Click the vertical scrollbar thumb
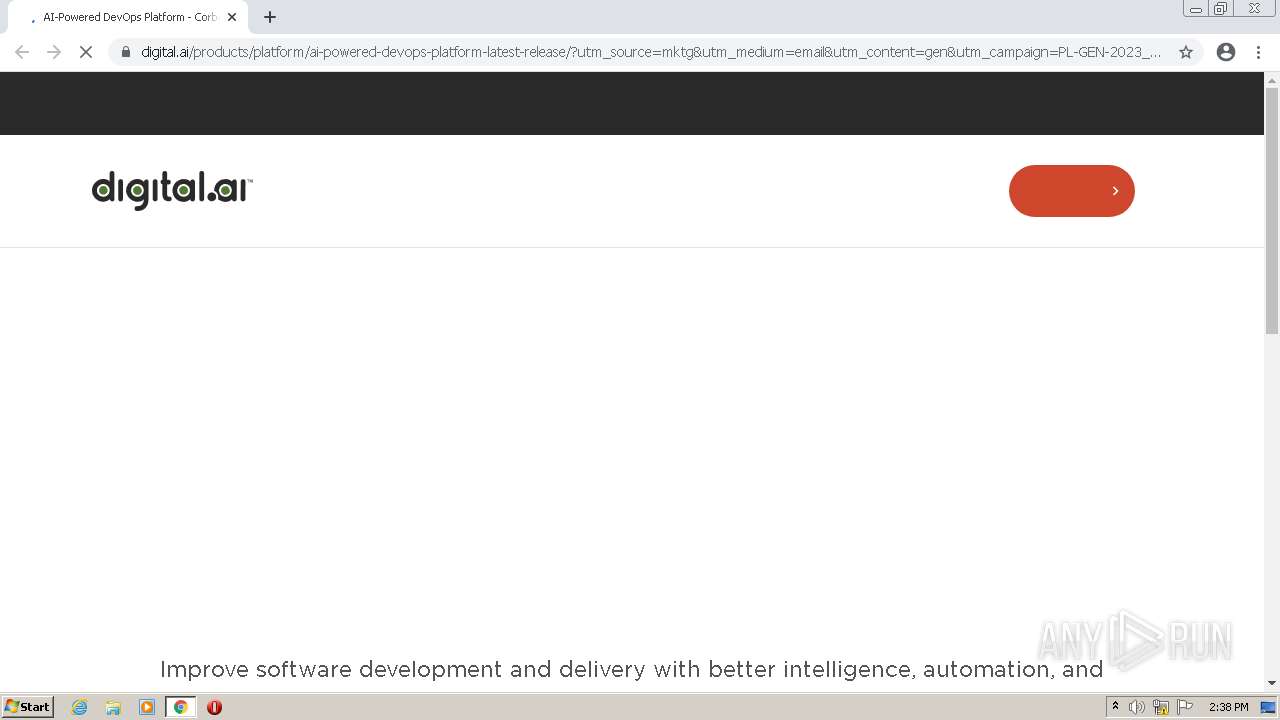Viewport: 1280px width, 720px height. click(x=1272, y=210)
